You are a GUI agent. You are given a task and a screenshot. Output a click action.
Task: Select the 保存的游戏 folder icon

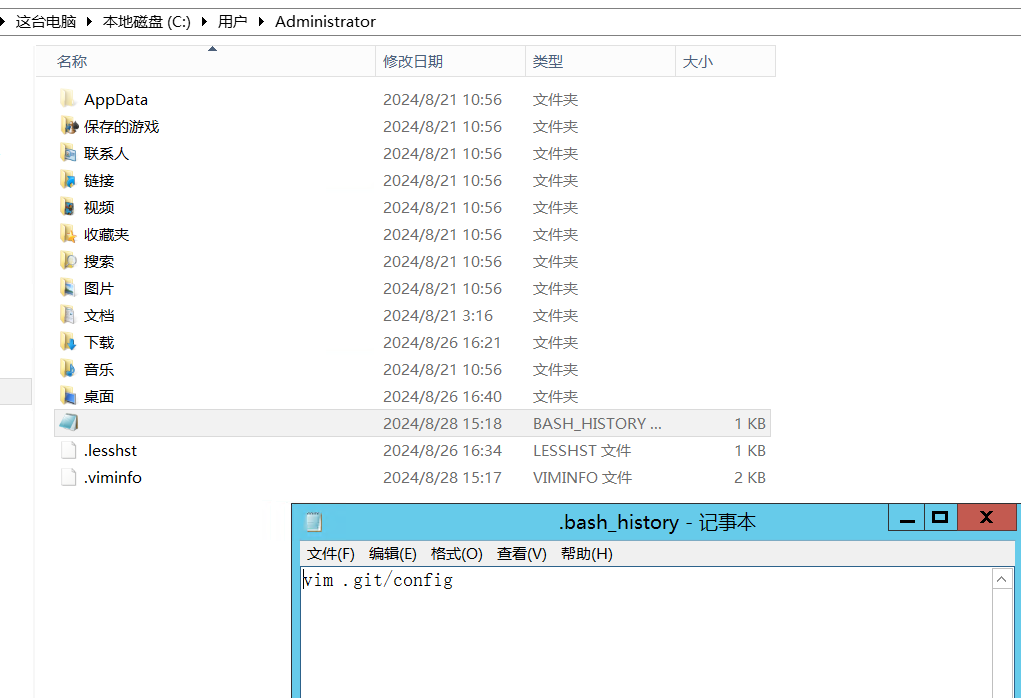click(x=68, y=126)
